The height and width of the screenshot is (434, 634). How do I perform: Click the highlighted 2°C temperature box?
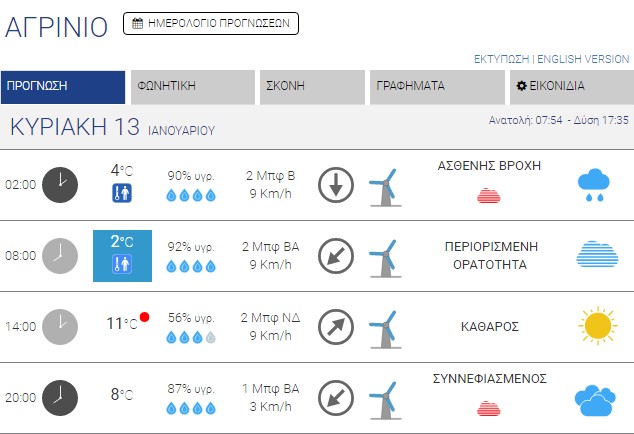[x=122, y=255]
